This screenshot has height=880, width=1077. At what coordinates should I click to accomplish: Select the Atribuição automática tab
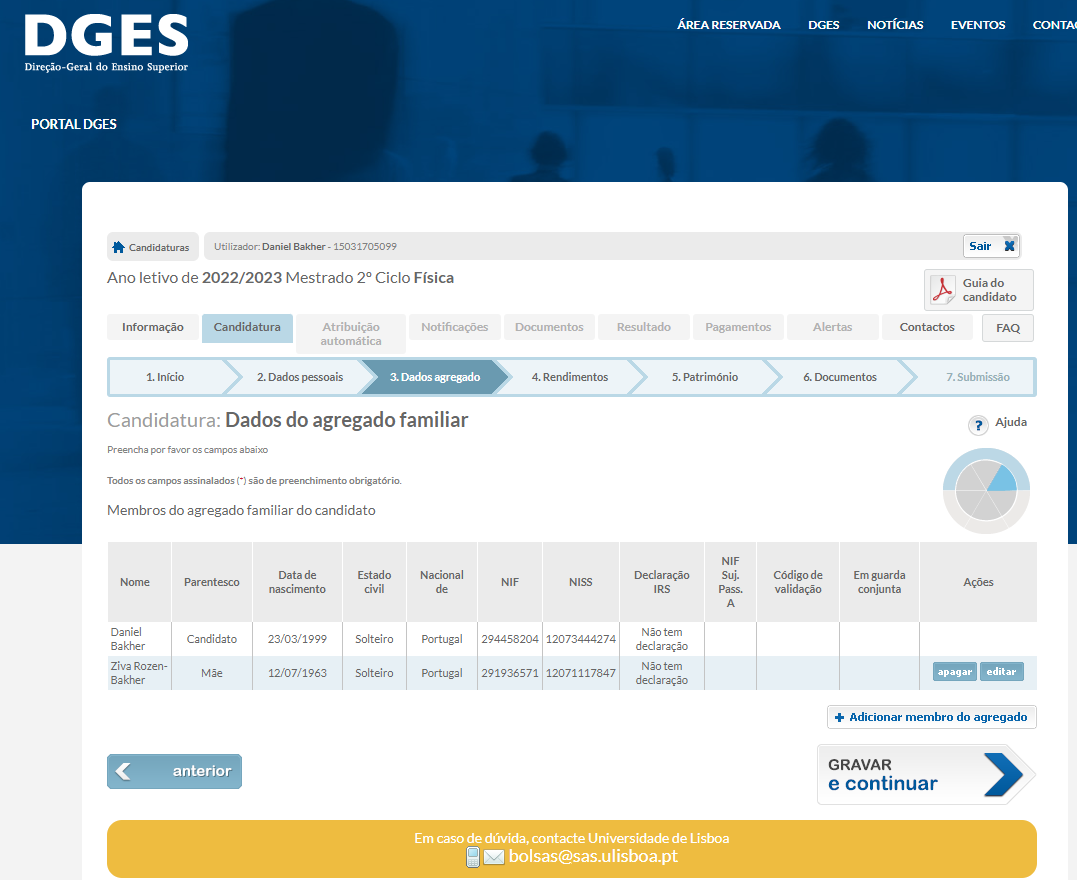[x=350, y=334]
